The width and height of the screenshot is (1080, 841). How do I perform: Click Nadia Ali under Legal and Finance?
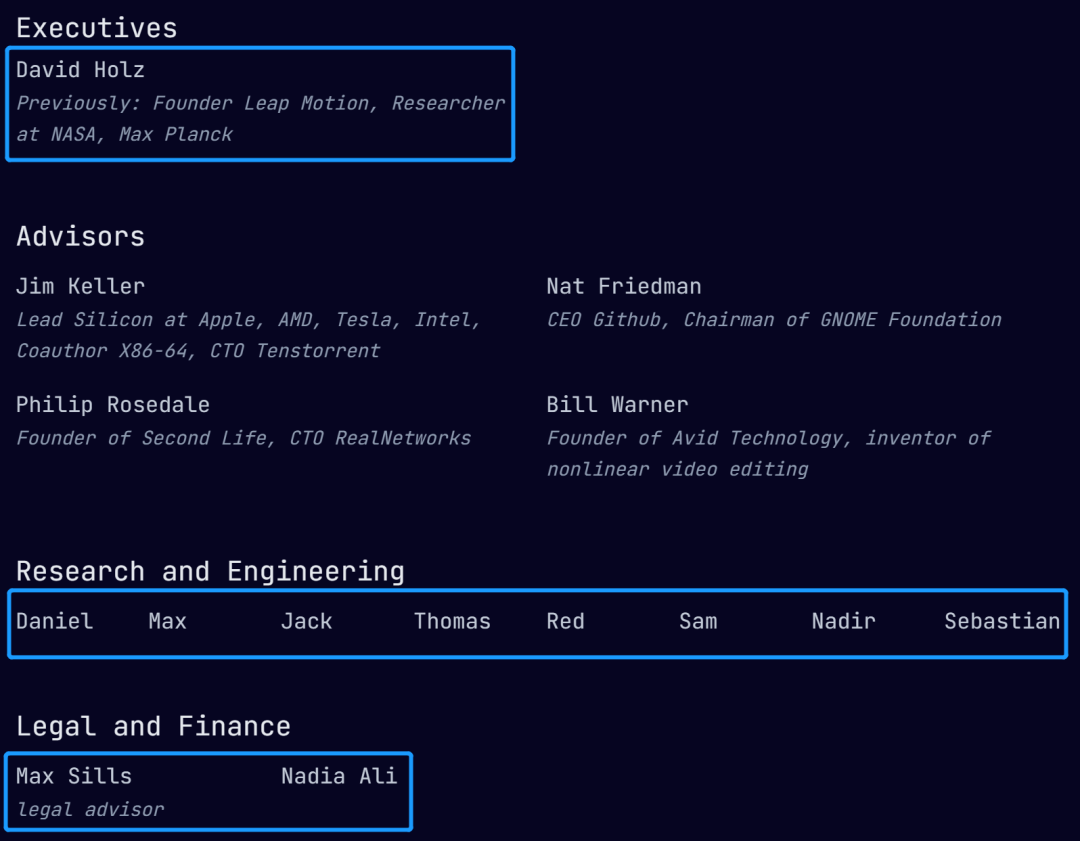point(339,776)
